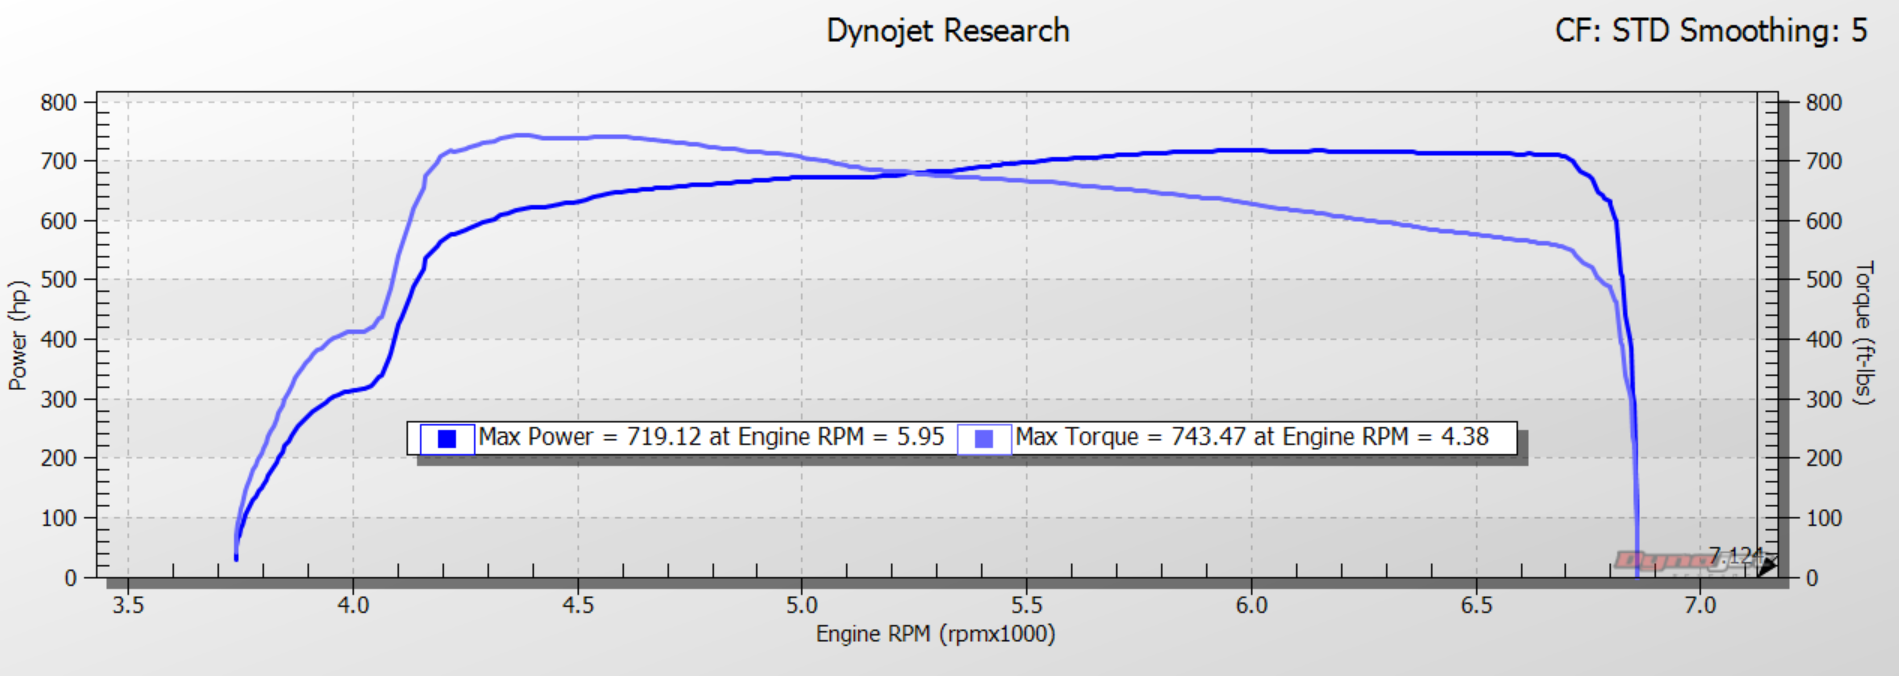The width and height of the screenshot is (1899, 676).
Task: Select the Max Torque legend text
Action: (1251, 437)
